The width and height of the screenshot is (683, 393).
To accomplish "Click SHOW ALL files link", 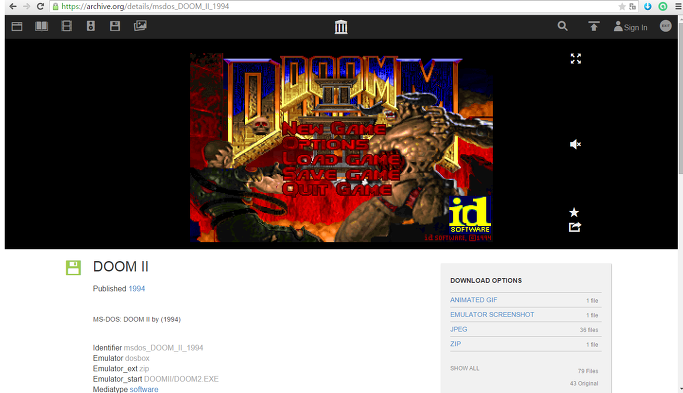I will point(465,369).
